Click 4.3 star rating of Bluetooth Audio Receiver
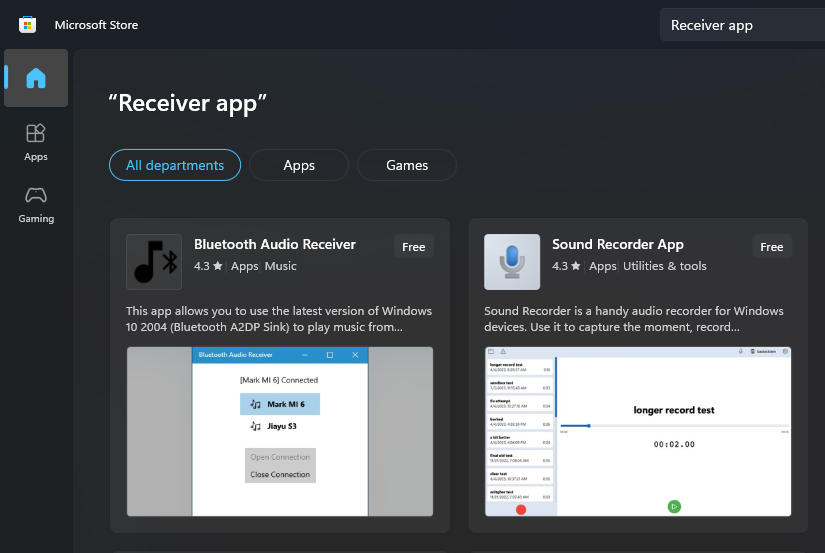The height and width of the screenshot is (553, 825). tap(208, 266)
